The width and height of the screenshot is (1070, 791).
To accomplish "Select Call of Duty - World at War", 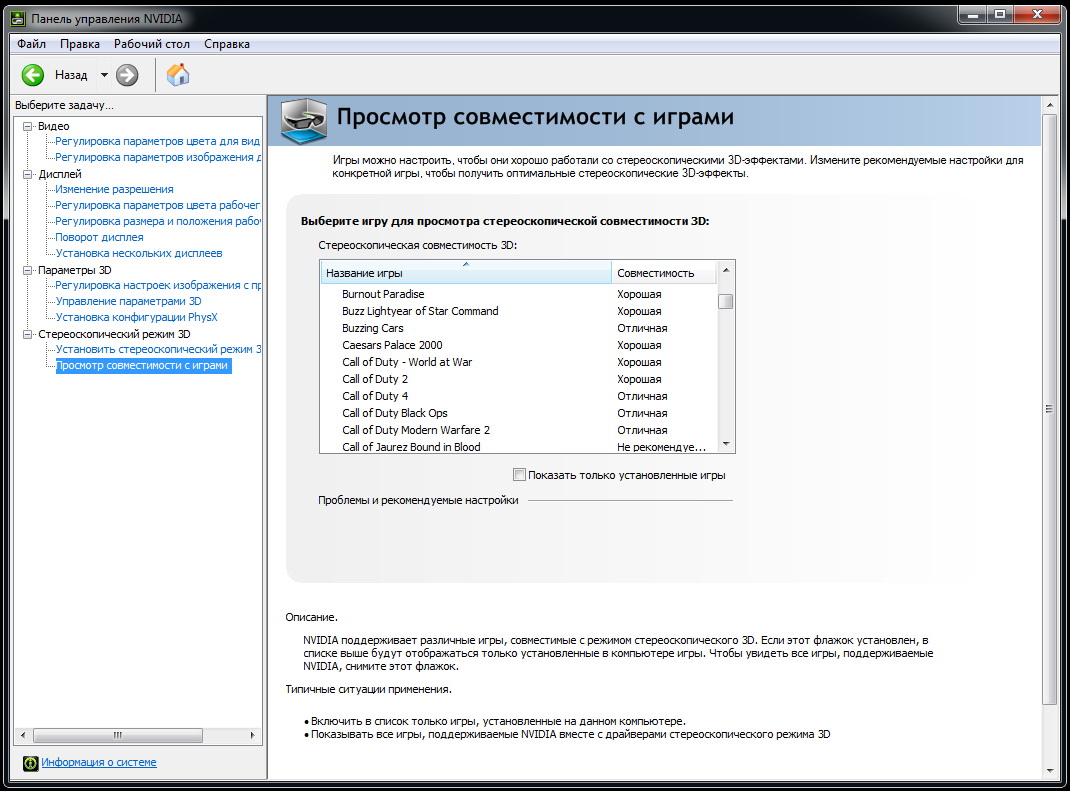I will click(x=519, y=362).
